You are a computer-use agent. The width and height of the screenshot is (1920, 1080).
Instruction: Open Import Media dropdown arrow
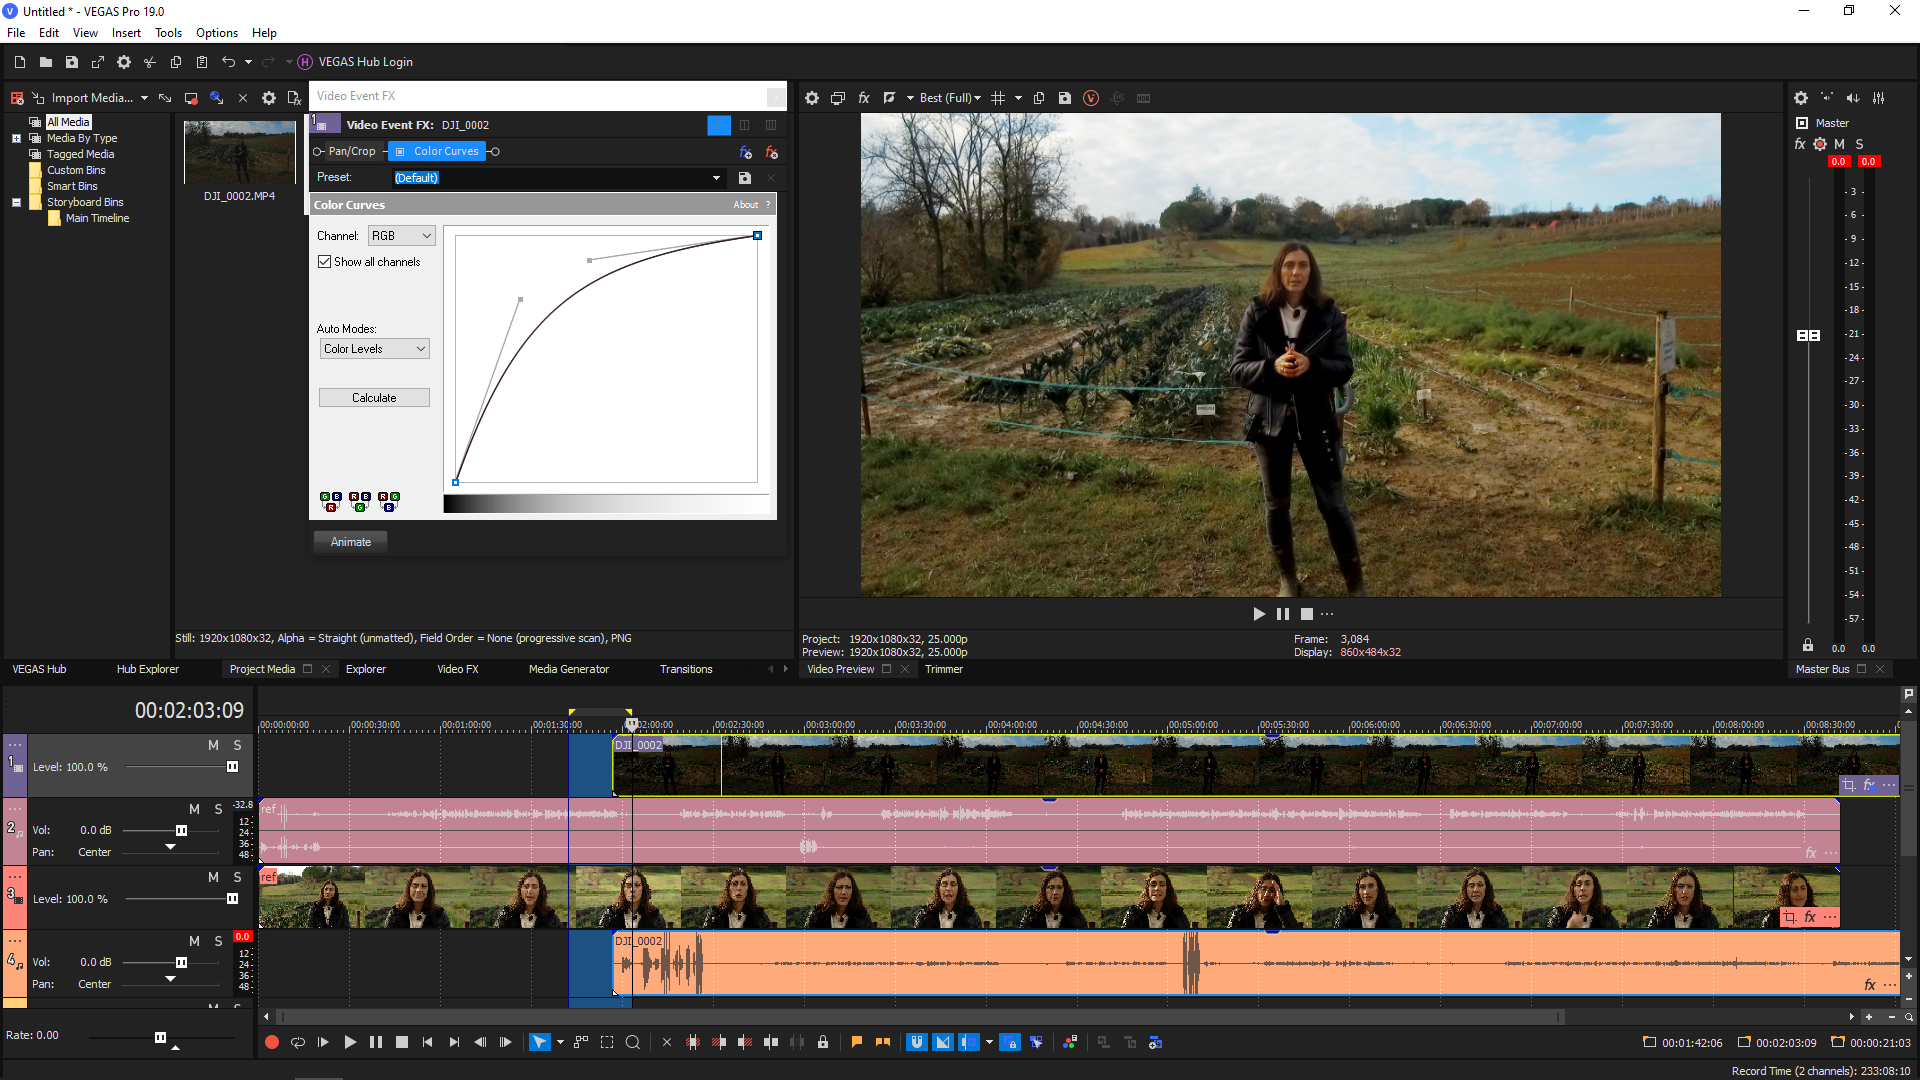[144, 98]
